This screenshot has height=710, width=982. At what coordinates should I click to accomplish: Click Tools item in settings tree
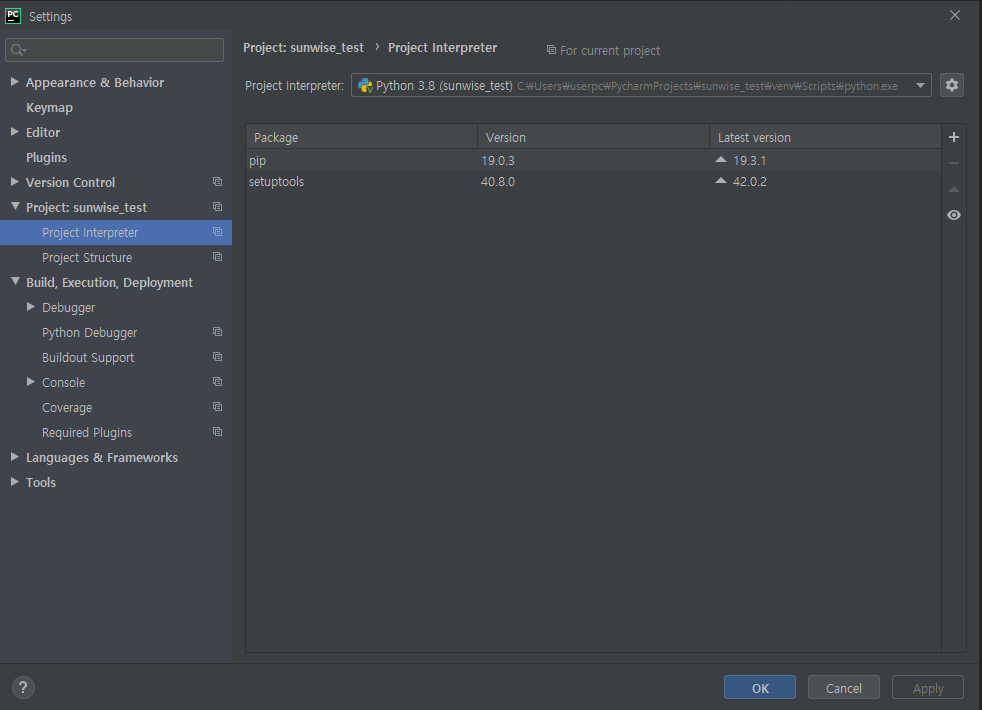41,483
